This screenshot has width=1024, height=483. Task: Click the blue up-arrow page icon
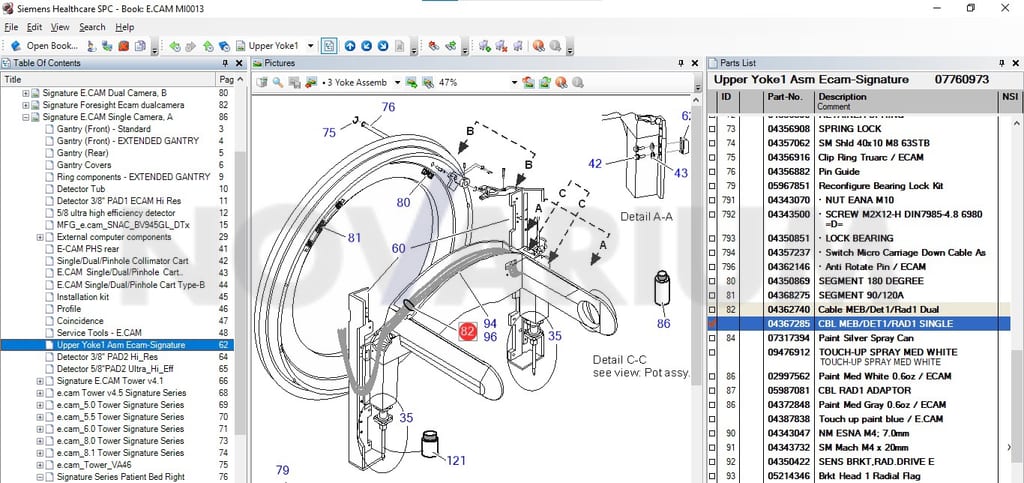tap(350, 46)
